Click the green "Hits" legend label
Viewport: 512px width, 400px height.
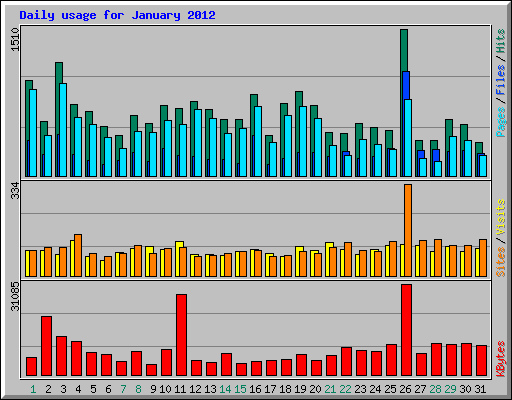500,41
